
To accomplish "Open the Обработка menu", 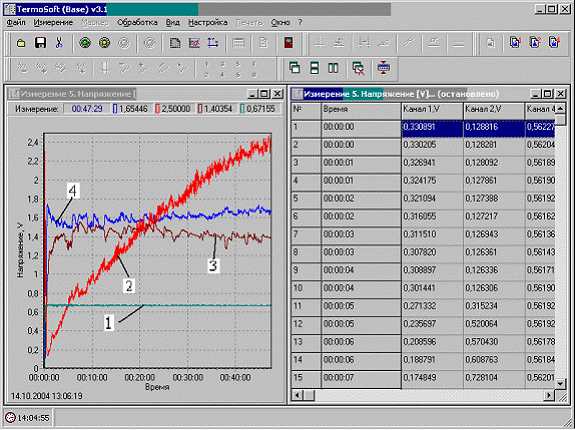I will pos(137,23).
